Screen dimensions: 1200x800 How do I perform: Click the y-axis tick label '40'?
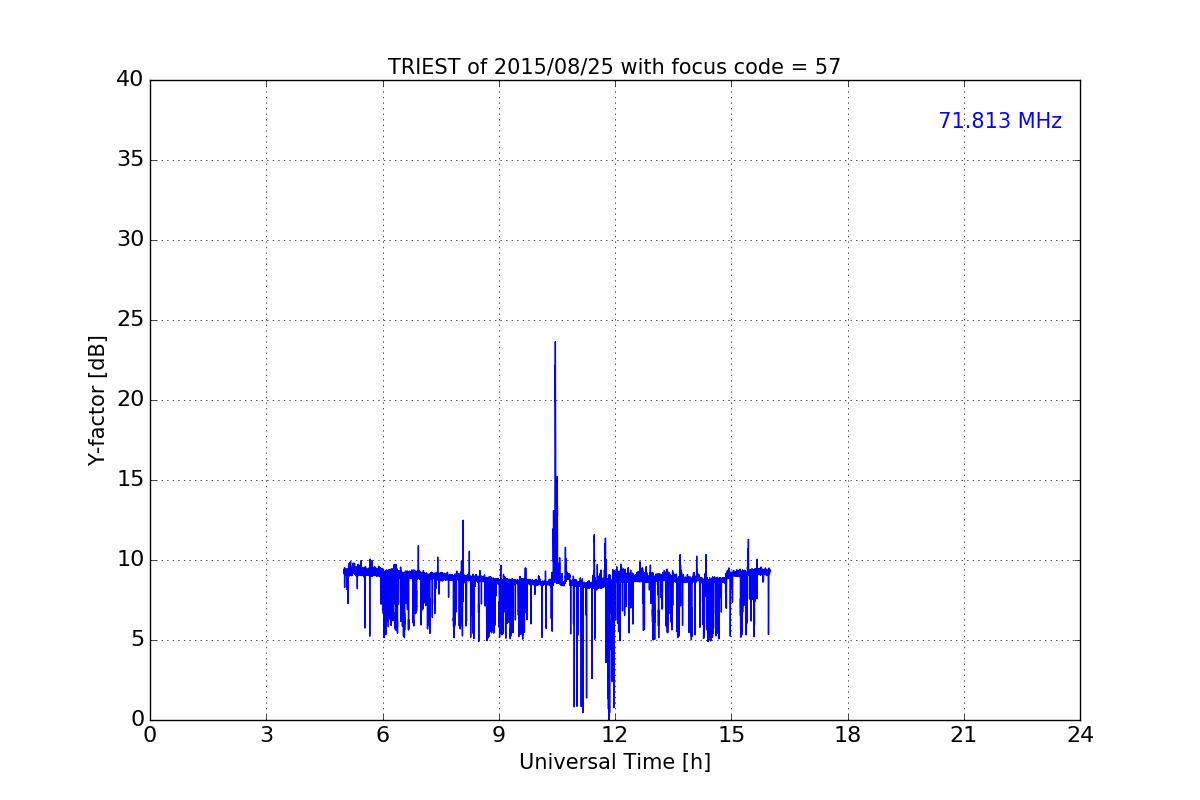point(130,80)
